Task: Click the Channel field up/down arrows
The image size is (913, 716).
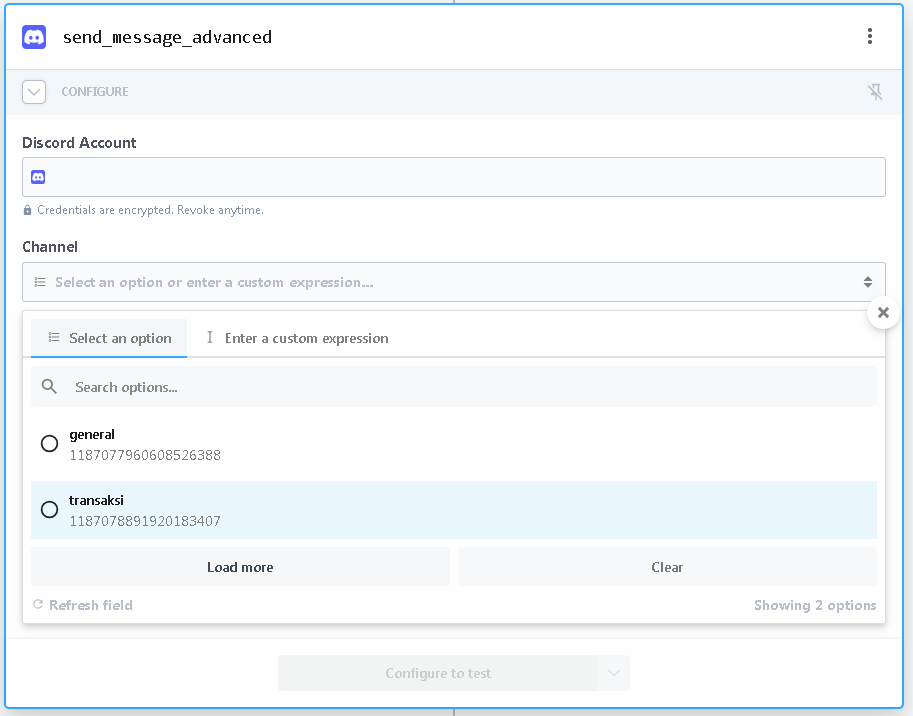Action: [x=868, y=282]
